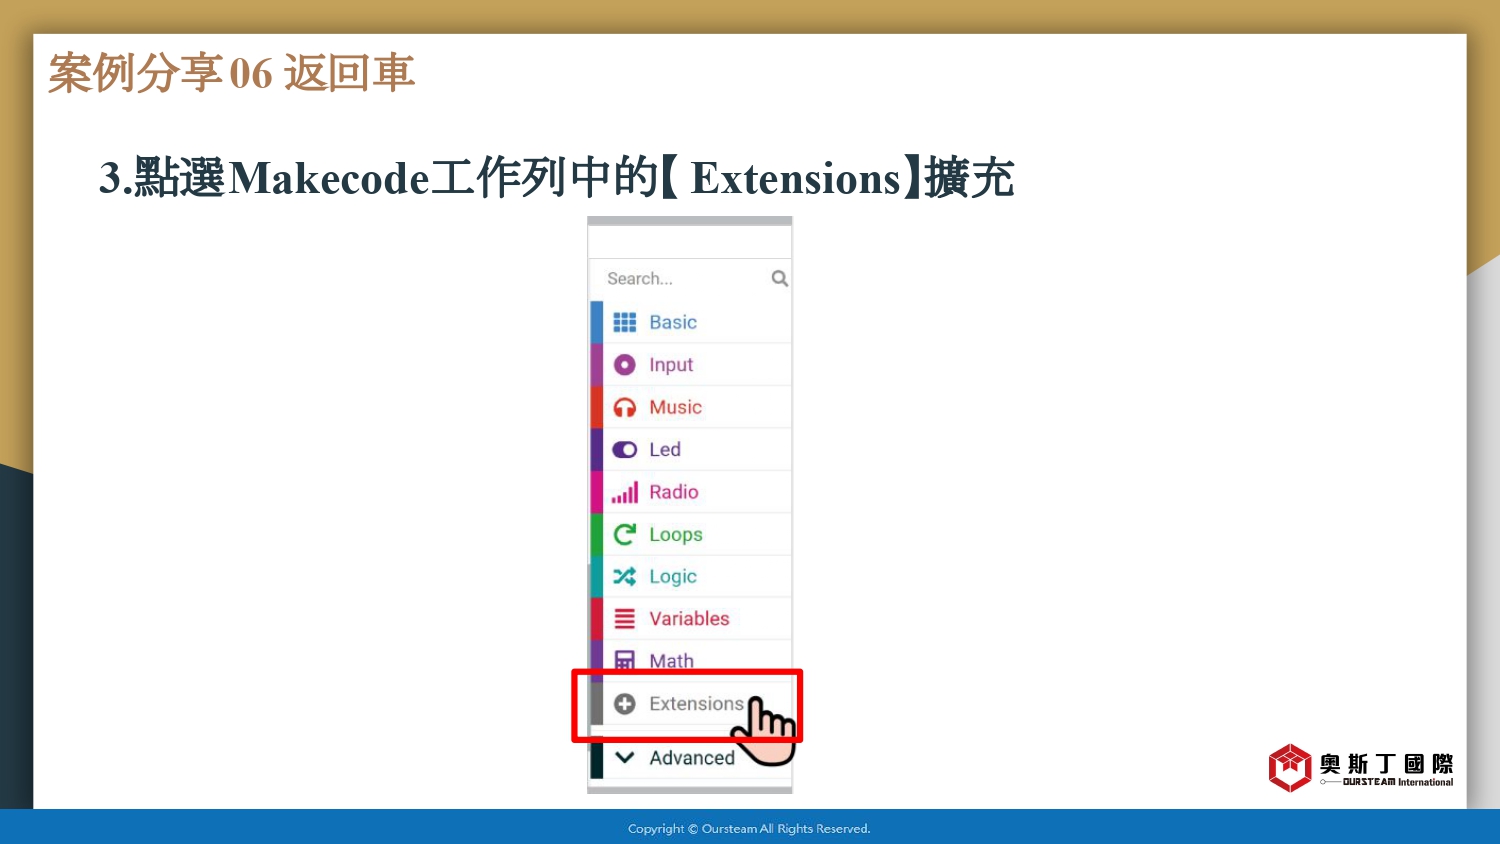Select the Logic category label
1500x844 pixels.
(x=673, y=577)
